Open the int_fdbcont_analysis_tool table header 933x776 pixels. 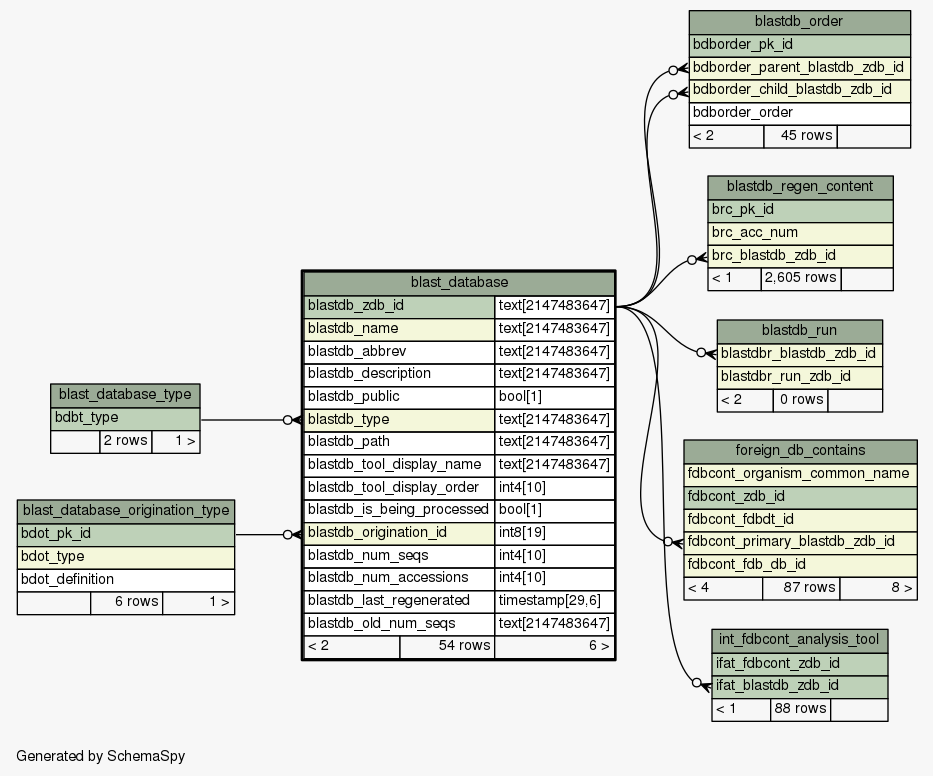(799, 640)
